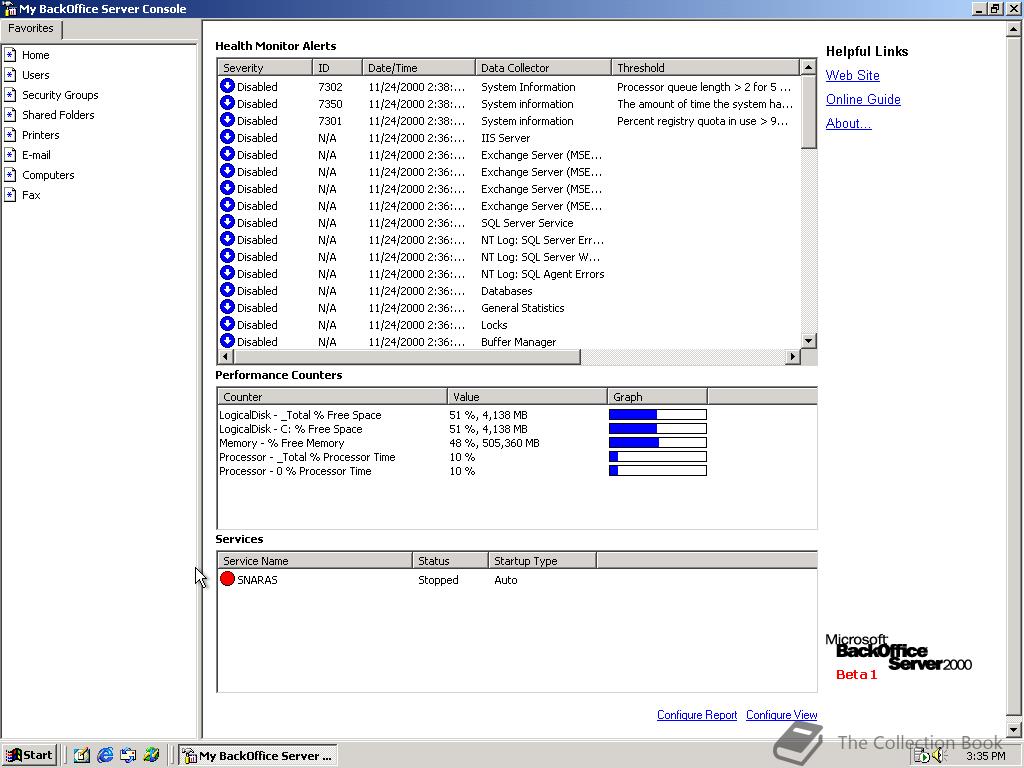Screen dimensions: 1024x768
Task: Click the page icon beside E-mail
Action: tap(10, 155)
